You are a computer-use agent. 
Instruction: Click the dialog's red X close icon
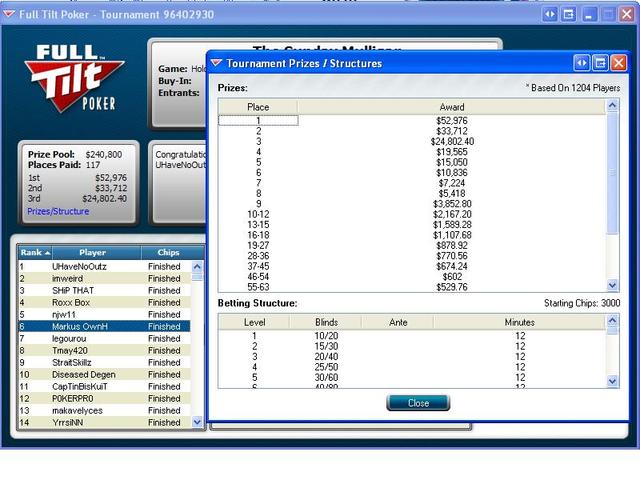tap(619, 63)
